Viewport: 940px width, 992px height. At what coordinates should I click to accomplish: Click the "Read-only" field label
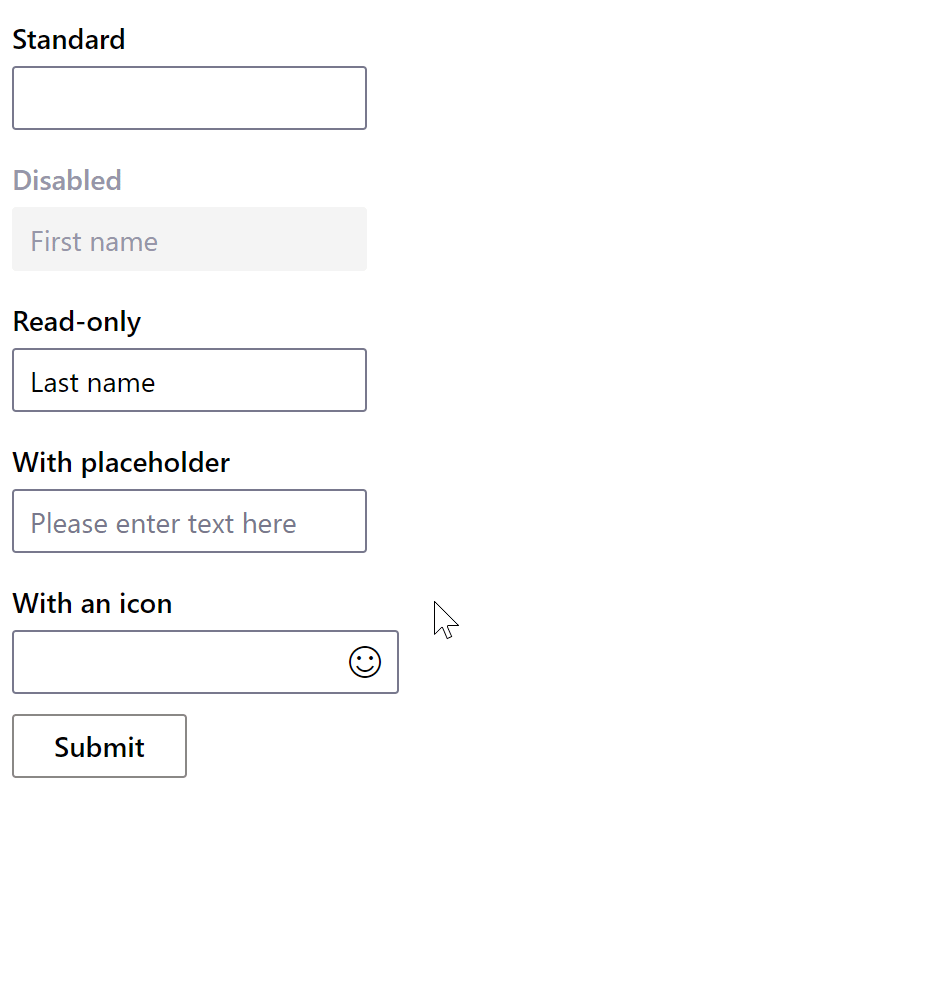click(77, 322)
